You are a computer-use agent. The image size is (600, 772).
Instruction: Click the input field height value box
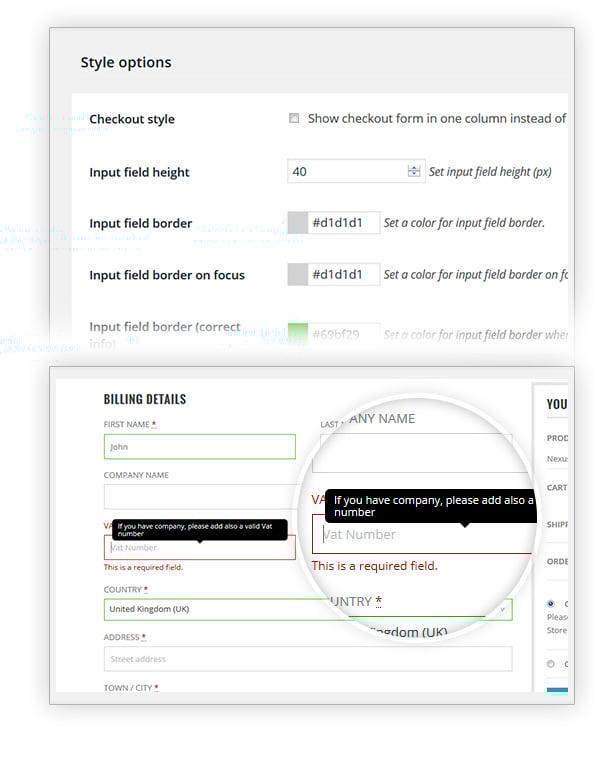[x=346, y=171]
